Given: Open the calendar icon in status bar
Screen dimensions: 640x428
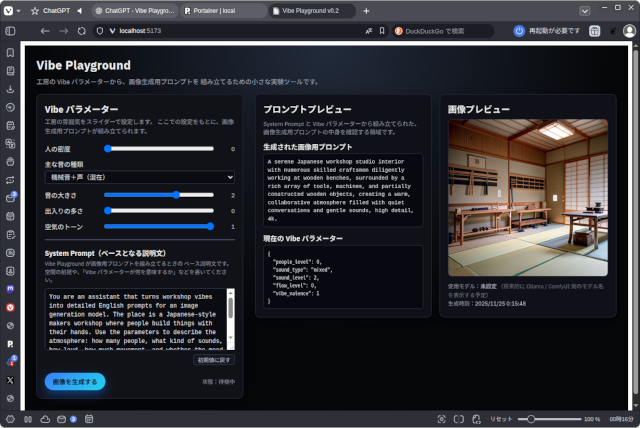Looking at the screenshot, I should [x=91, y=418].
